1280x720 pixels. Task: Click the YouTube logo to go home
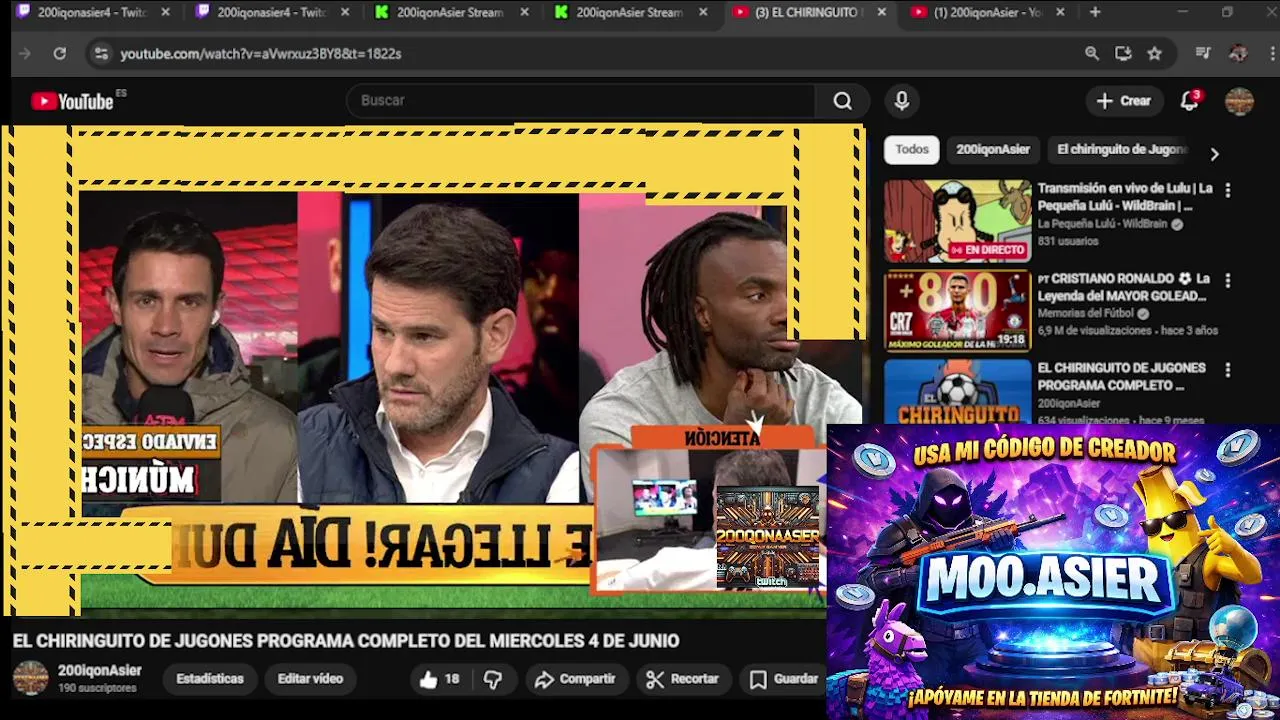[72, 101]
